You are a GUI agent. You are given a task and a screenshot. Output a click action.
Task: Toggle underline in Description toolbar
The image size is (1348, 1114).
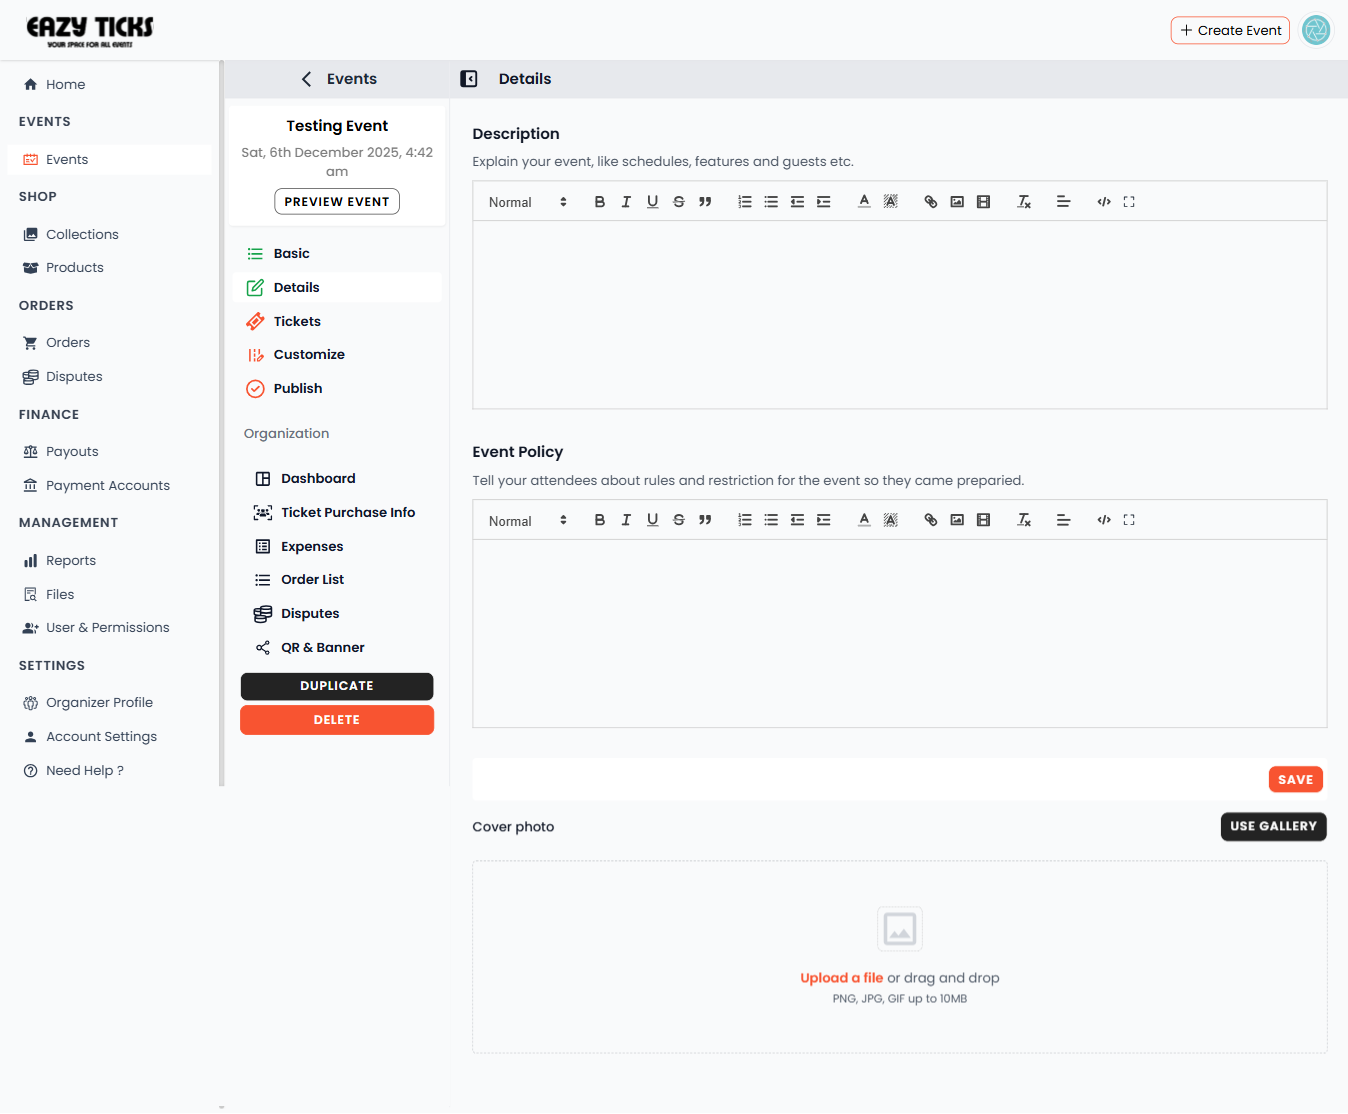point(652,202)
